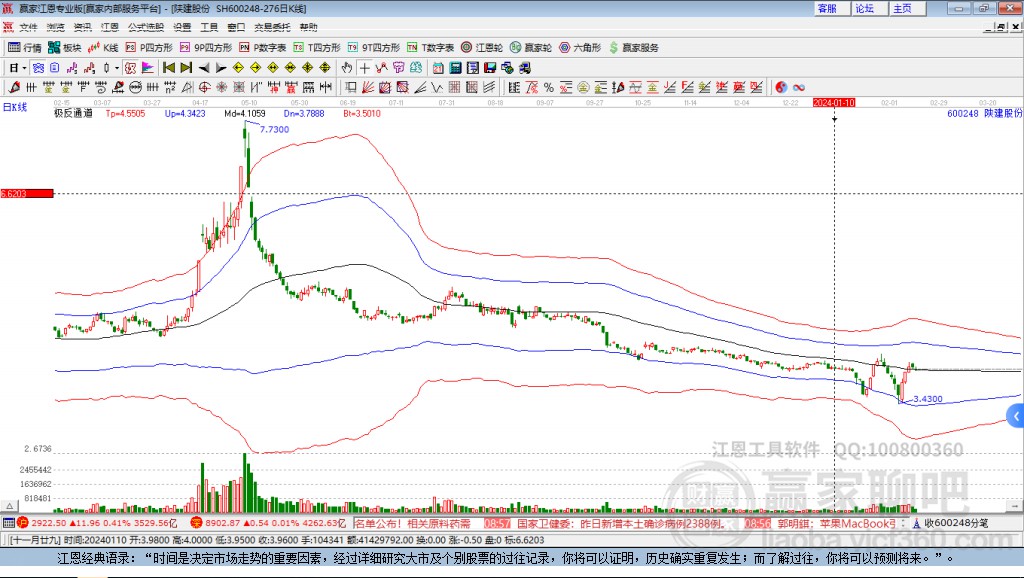The width and height of the screenshot is (1024, 578).
Task: Open the 板块 sector view
Action: [65, 48]
